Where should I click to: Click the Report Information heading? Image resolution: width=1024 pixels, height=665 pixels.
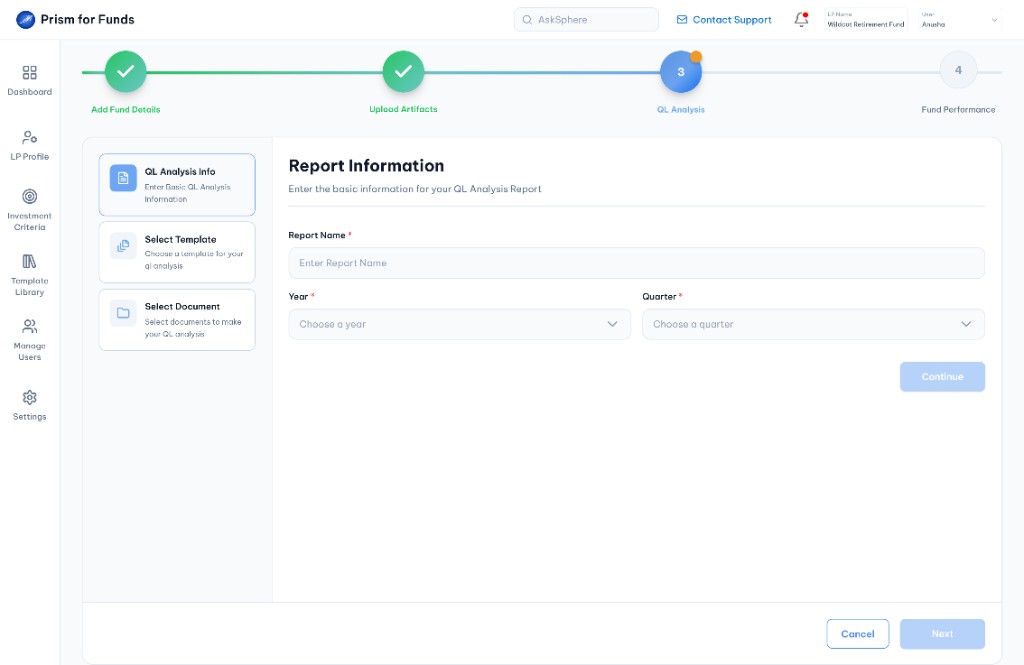[366, 166]
